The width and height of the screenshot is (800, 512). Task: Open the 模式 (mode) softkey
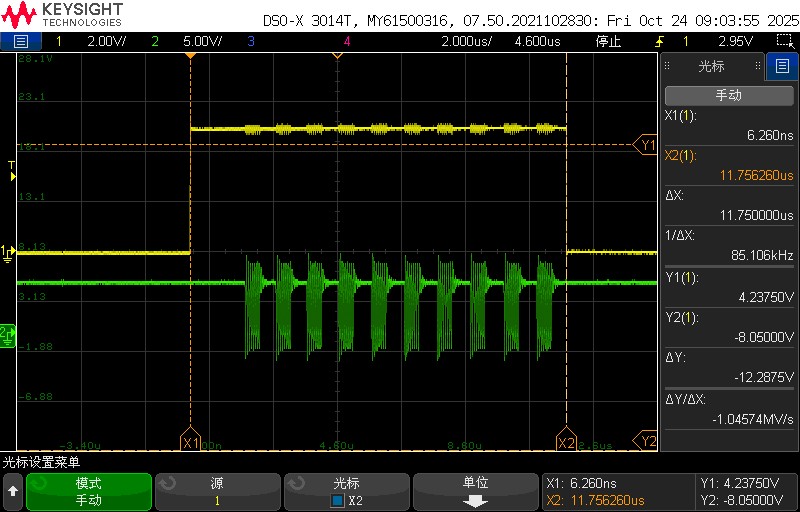[89, 491]
